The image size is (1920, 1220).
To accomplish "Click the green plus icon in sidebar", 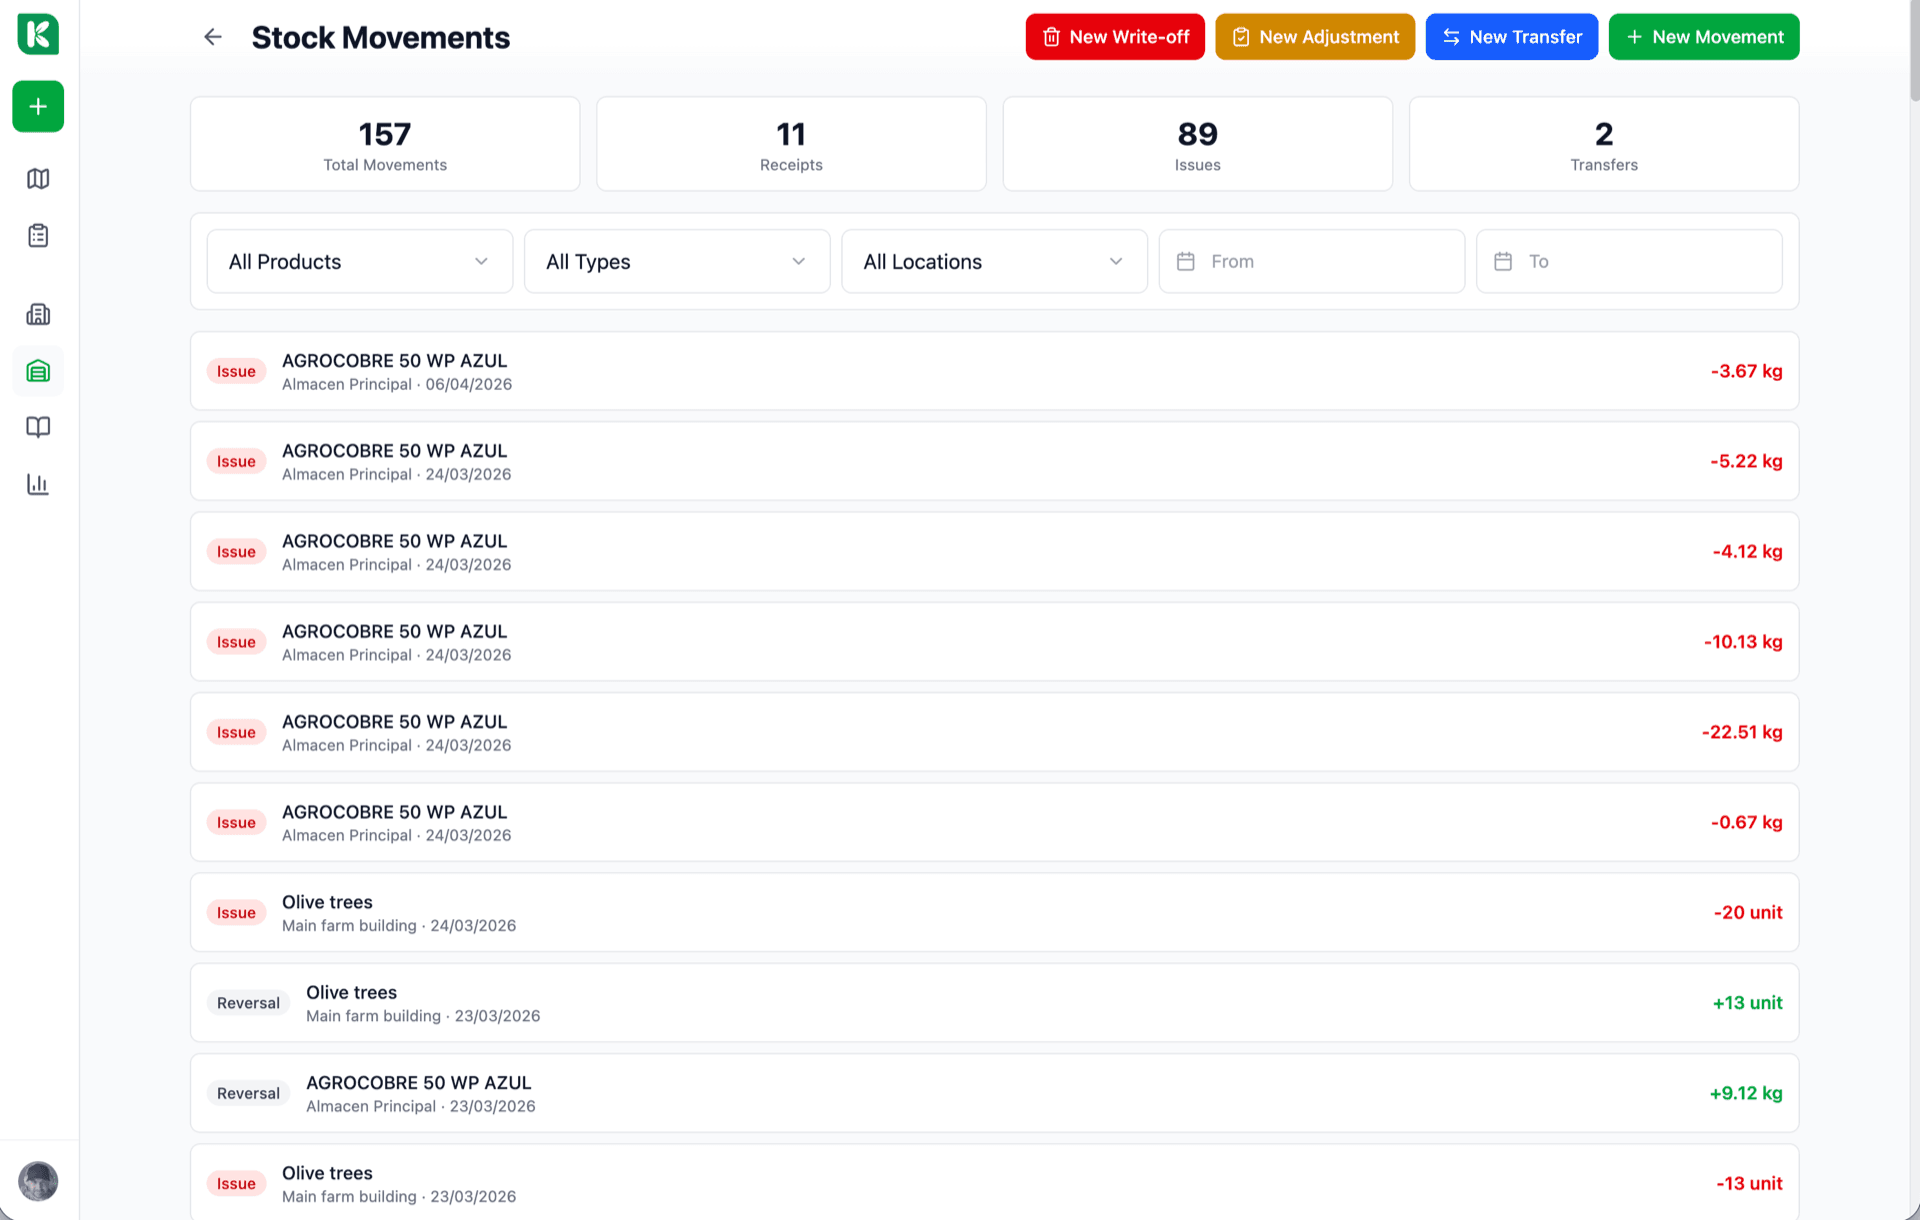I will tap(38, 106).
